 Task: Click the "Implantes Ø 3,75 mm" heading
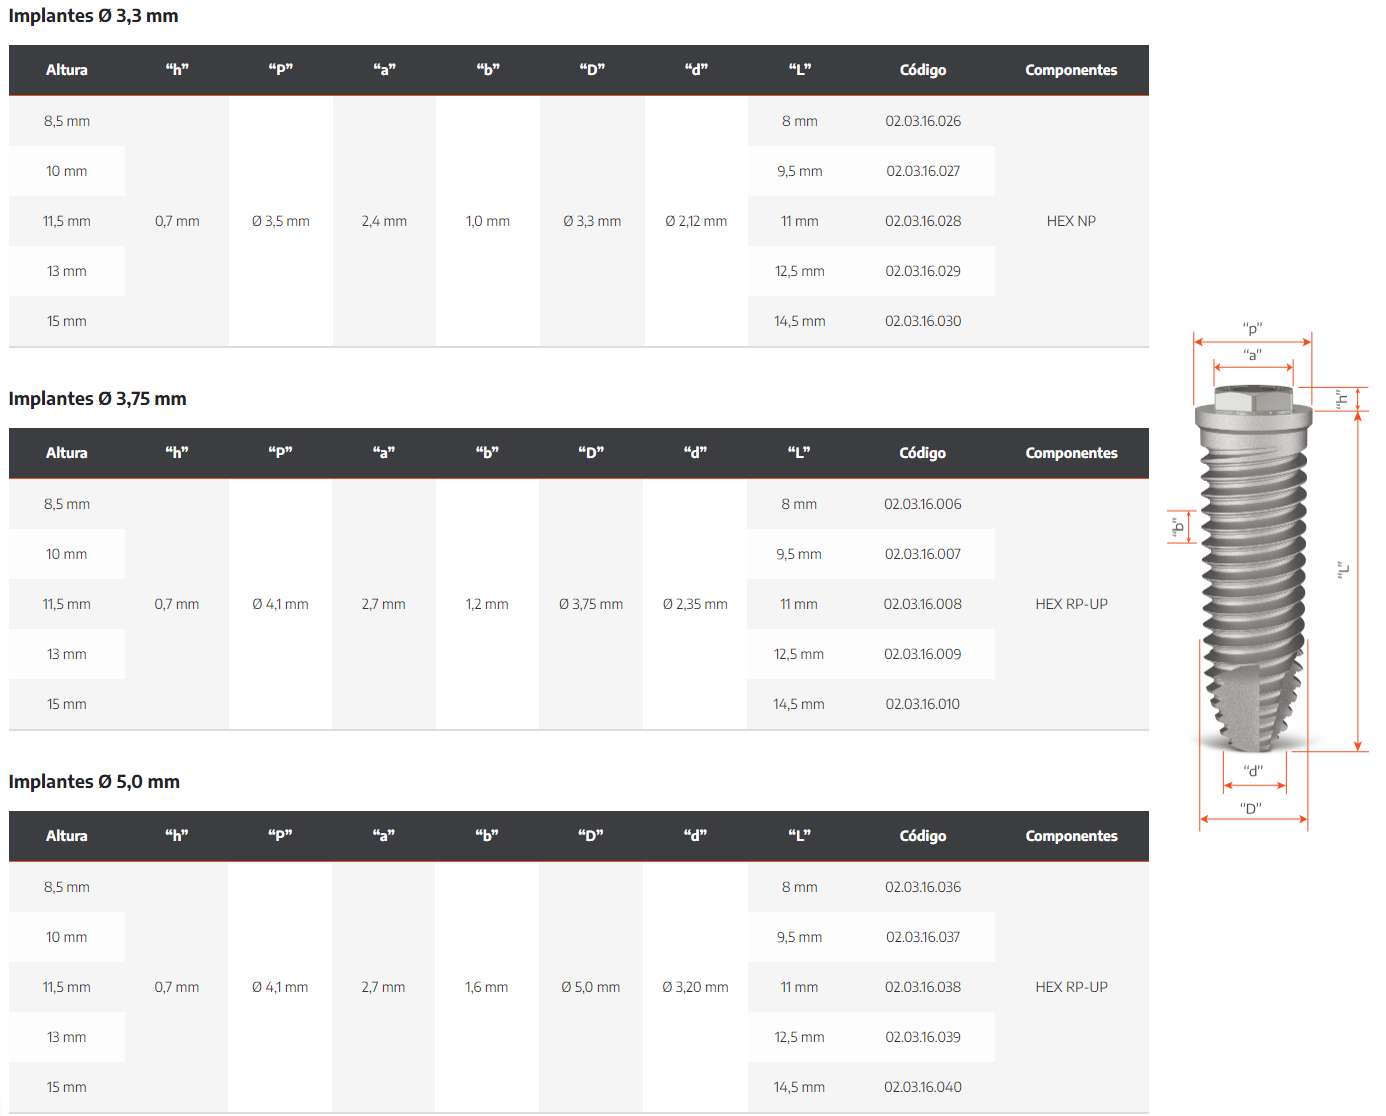[98, 399]
